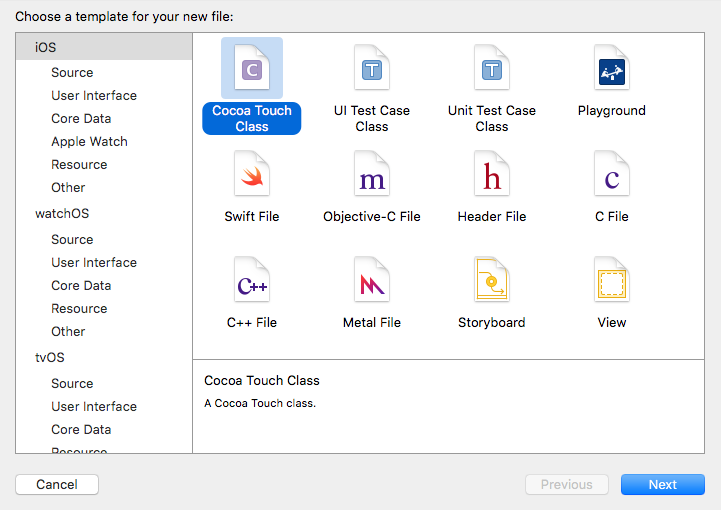Click the Next button

click(662, 484)
